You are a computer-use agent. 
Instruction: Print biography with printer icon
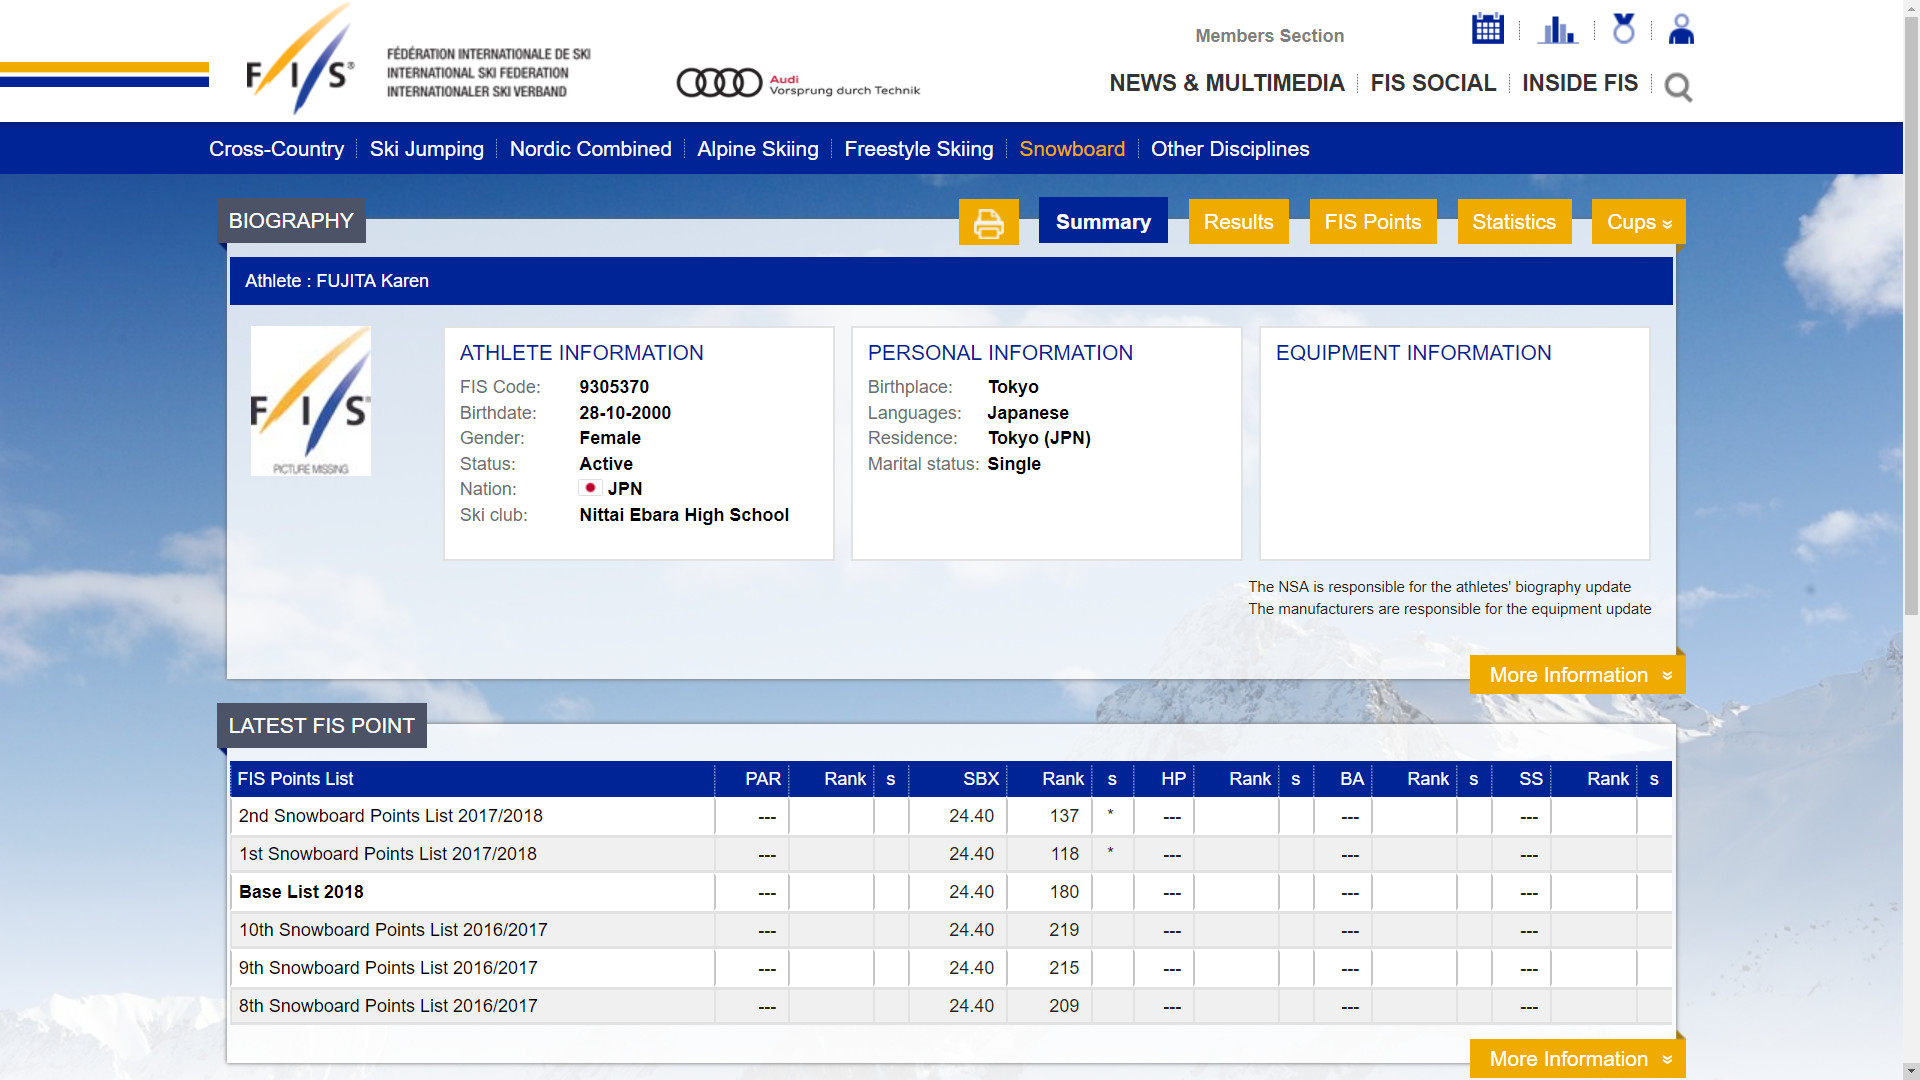pos(988,222)
